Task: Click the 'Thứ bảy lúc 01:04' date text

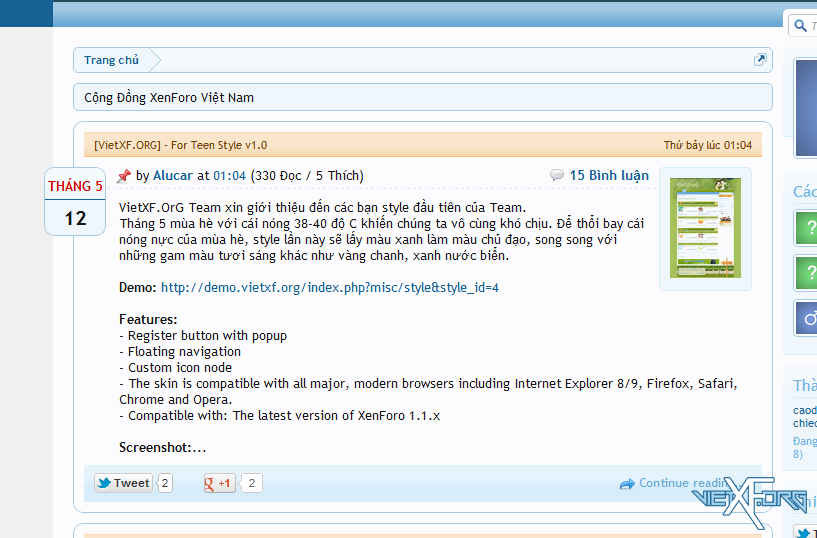Action: click(x=708, y=145)
